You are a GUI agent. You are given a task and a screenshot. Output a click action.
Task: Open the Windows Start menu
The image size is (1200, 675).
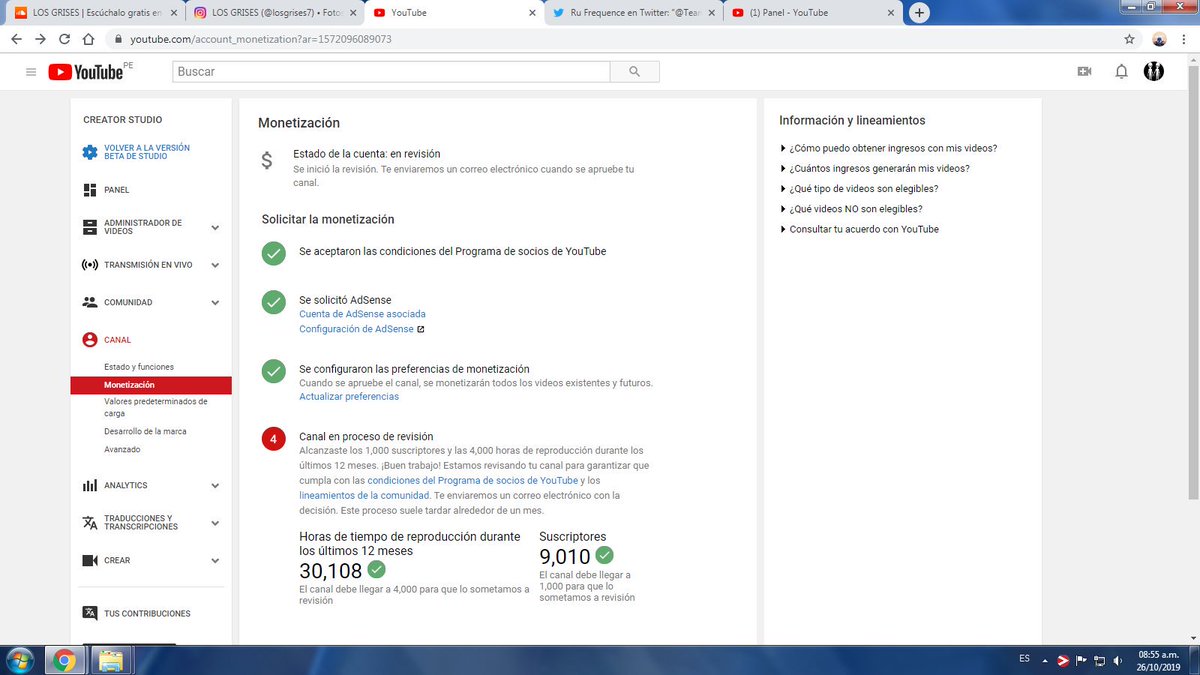[x=19, y=660]
